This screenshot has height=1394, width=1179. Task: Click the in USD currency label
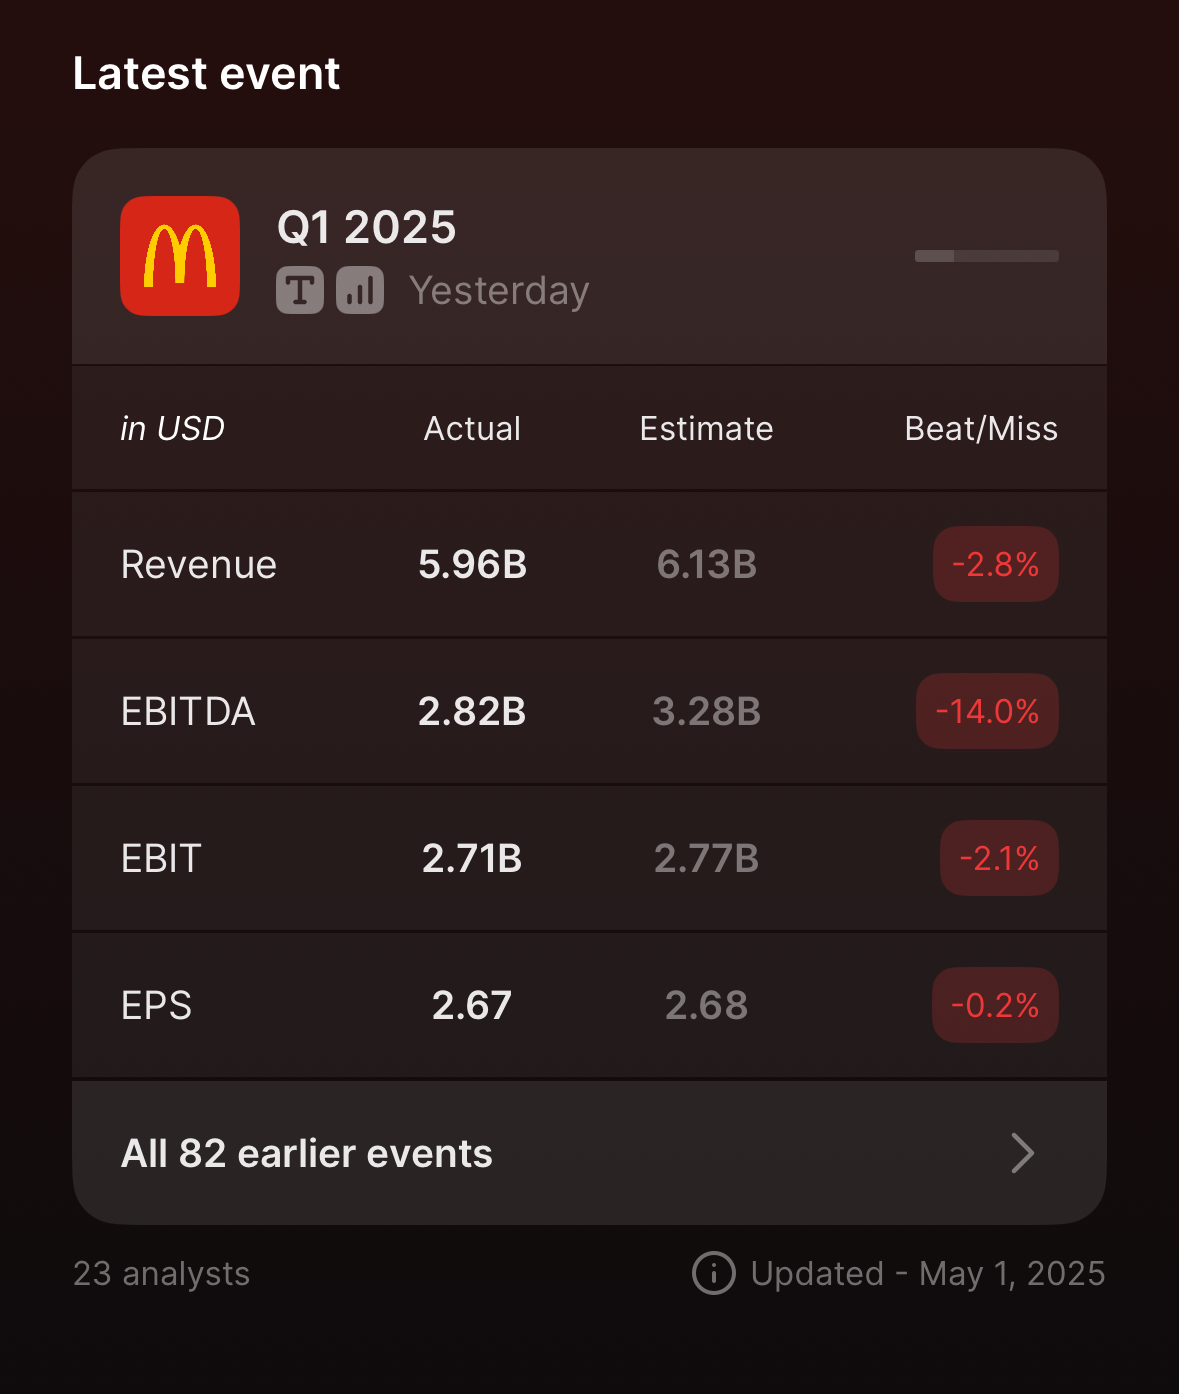pyautogui.click(x=172, y=428)
